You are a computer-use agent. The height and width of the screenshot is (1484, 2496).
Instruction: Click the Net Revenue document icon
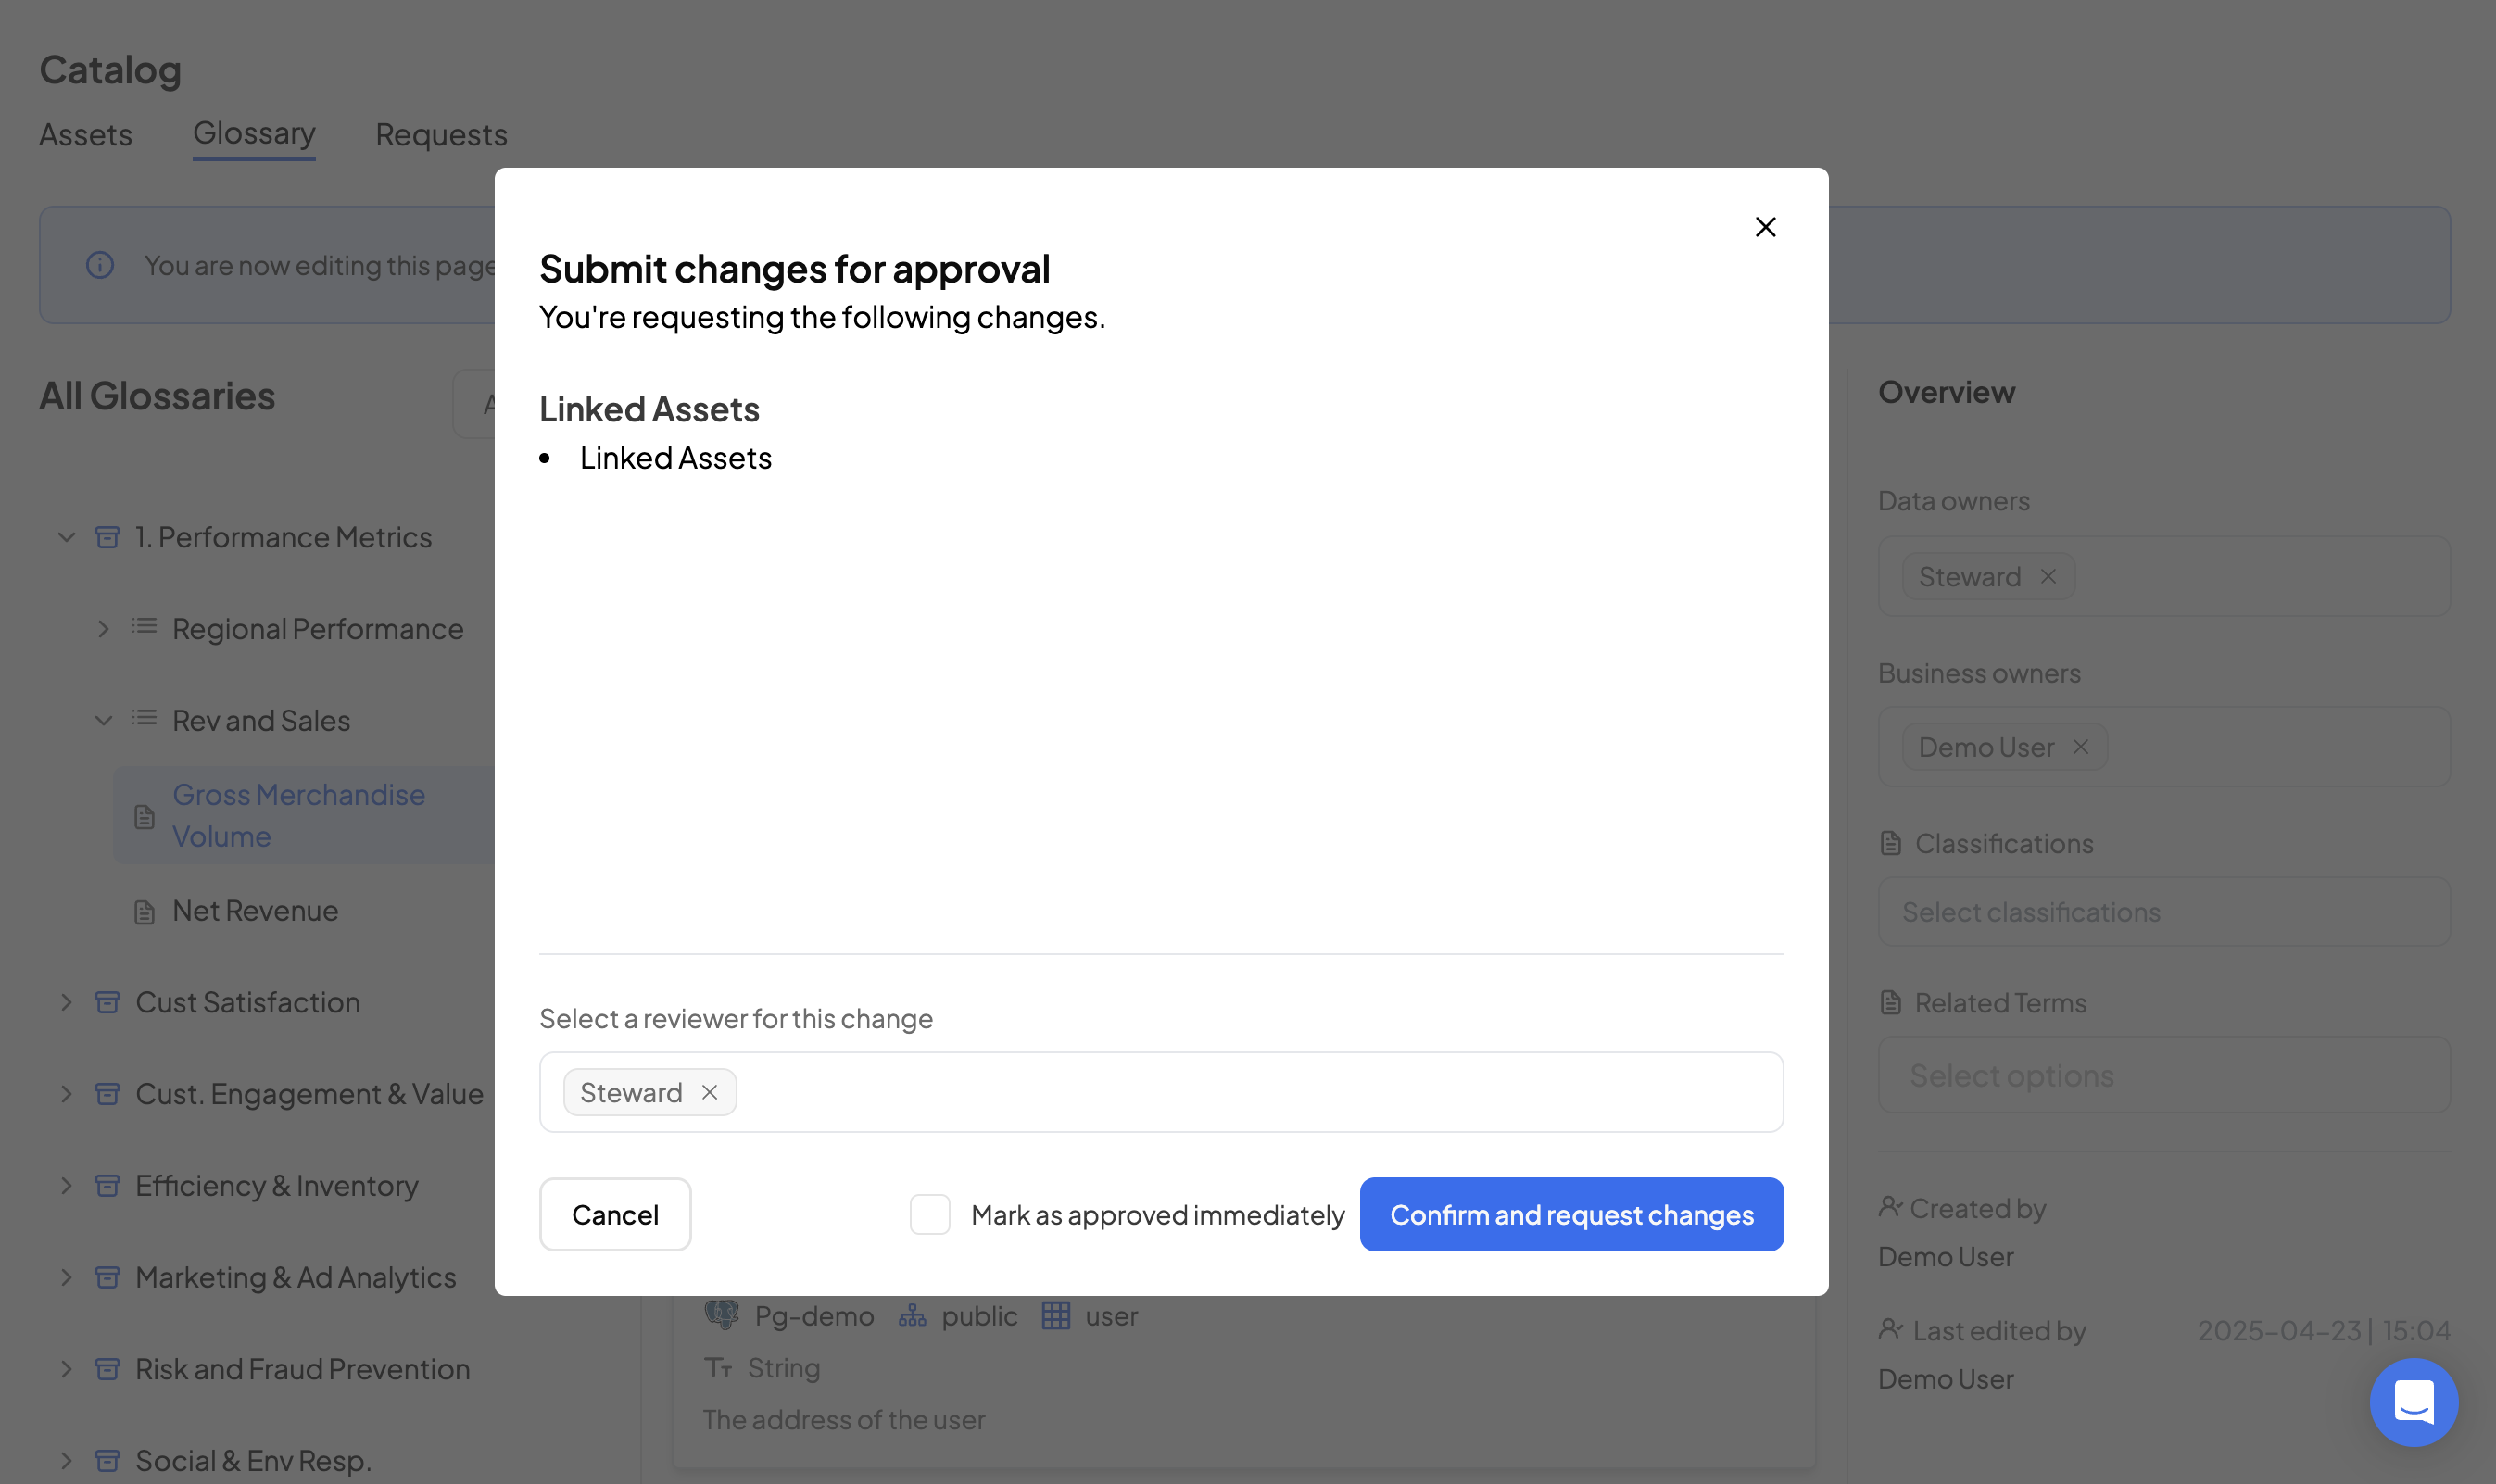(x=145, y=912)
